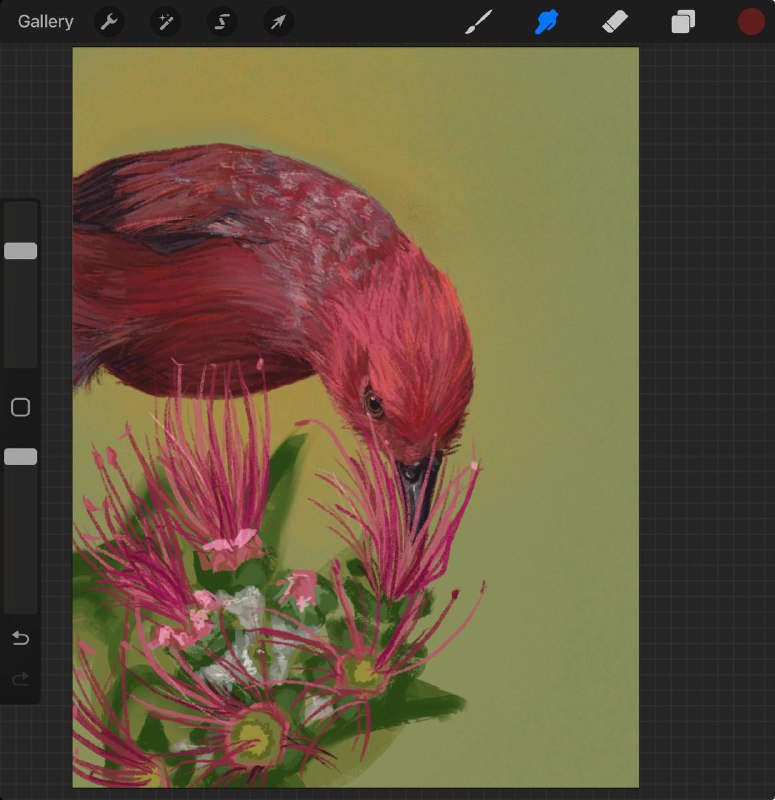Tap the Modify square button in sidebar
Image resolution: width=775 pixels, height=800 pixels.
click(20, 407)
